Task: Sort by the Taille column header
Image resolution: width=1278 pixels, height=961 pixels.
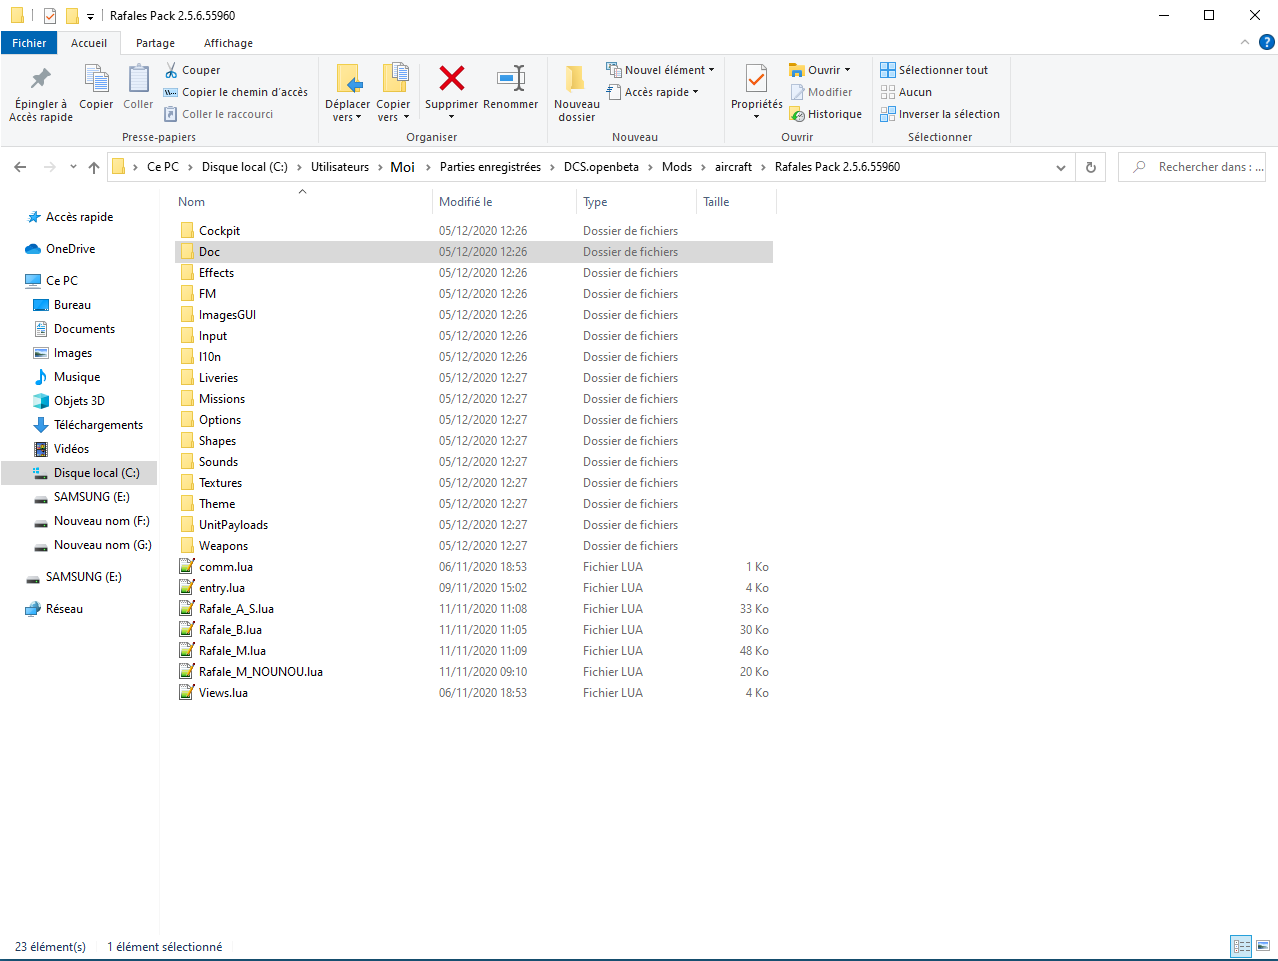Action: [x=736, y=202]
